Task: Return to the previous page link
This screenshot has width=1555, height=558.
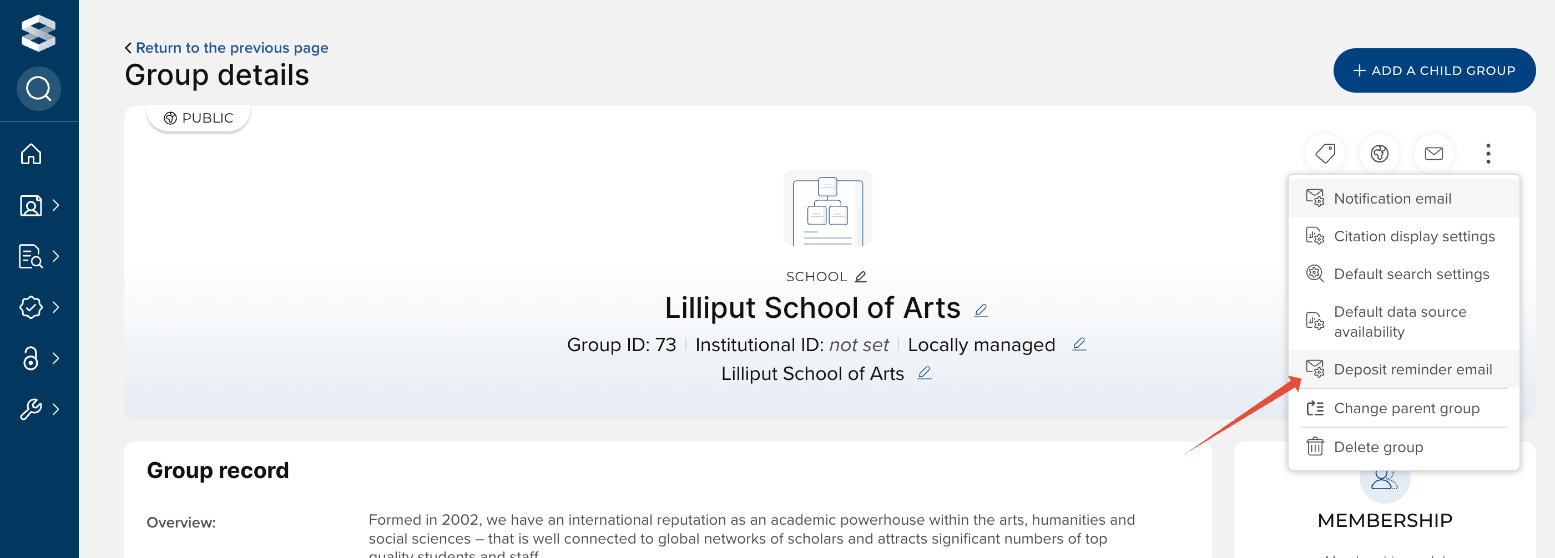Action: [231, 48]
